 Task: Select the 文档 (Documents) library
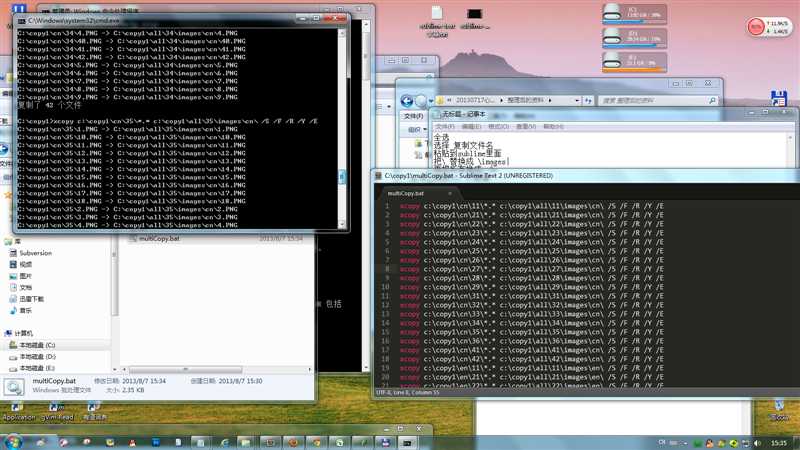point(20,287)
